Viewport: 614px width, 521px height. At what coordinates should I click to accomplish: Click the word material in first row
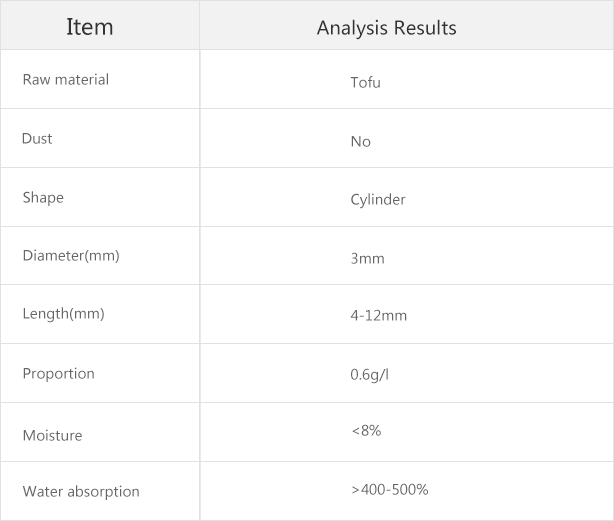pyautogui.click(x=82, y=79)
